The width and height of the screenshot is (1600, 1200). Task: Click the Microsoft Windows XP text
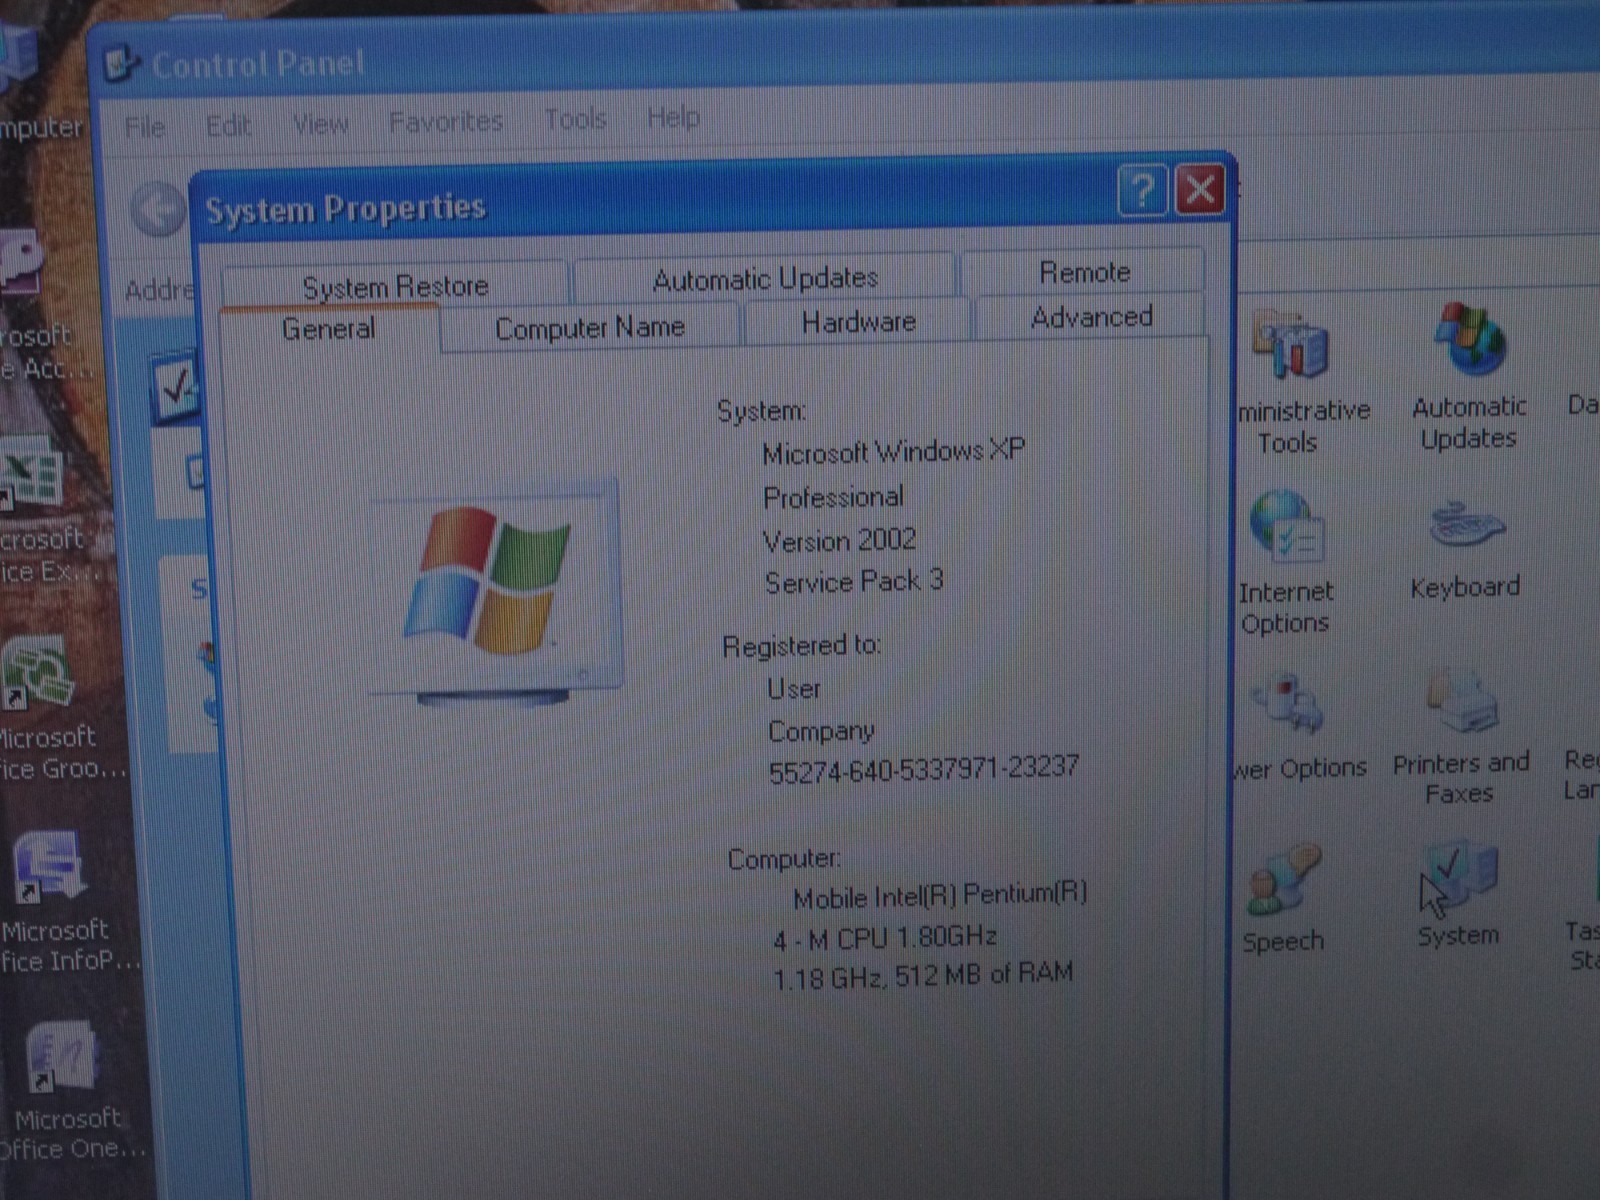893,452
